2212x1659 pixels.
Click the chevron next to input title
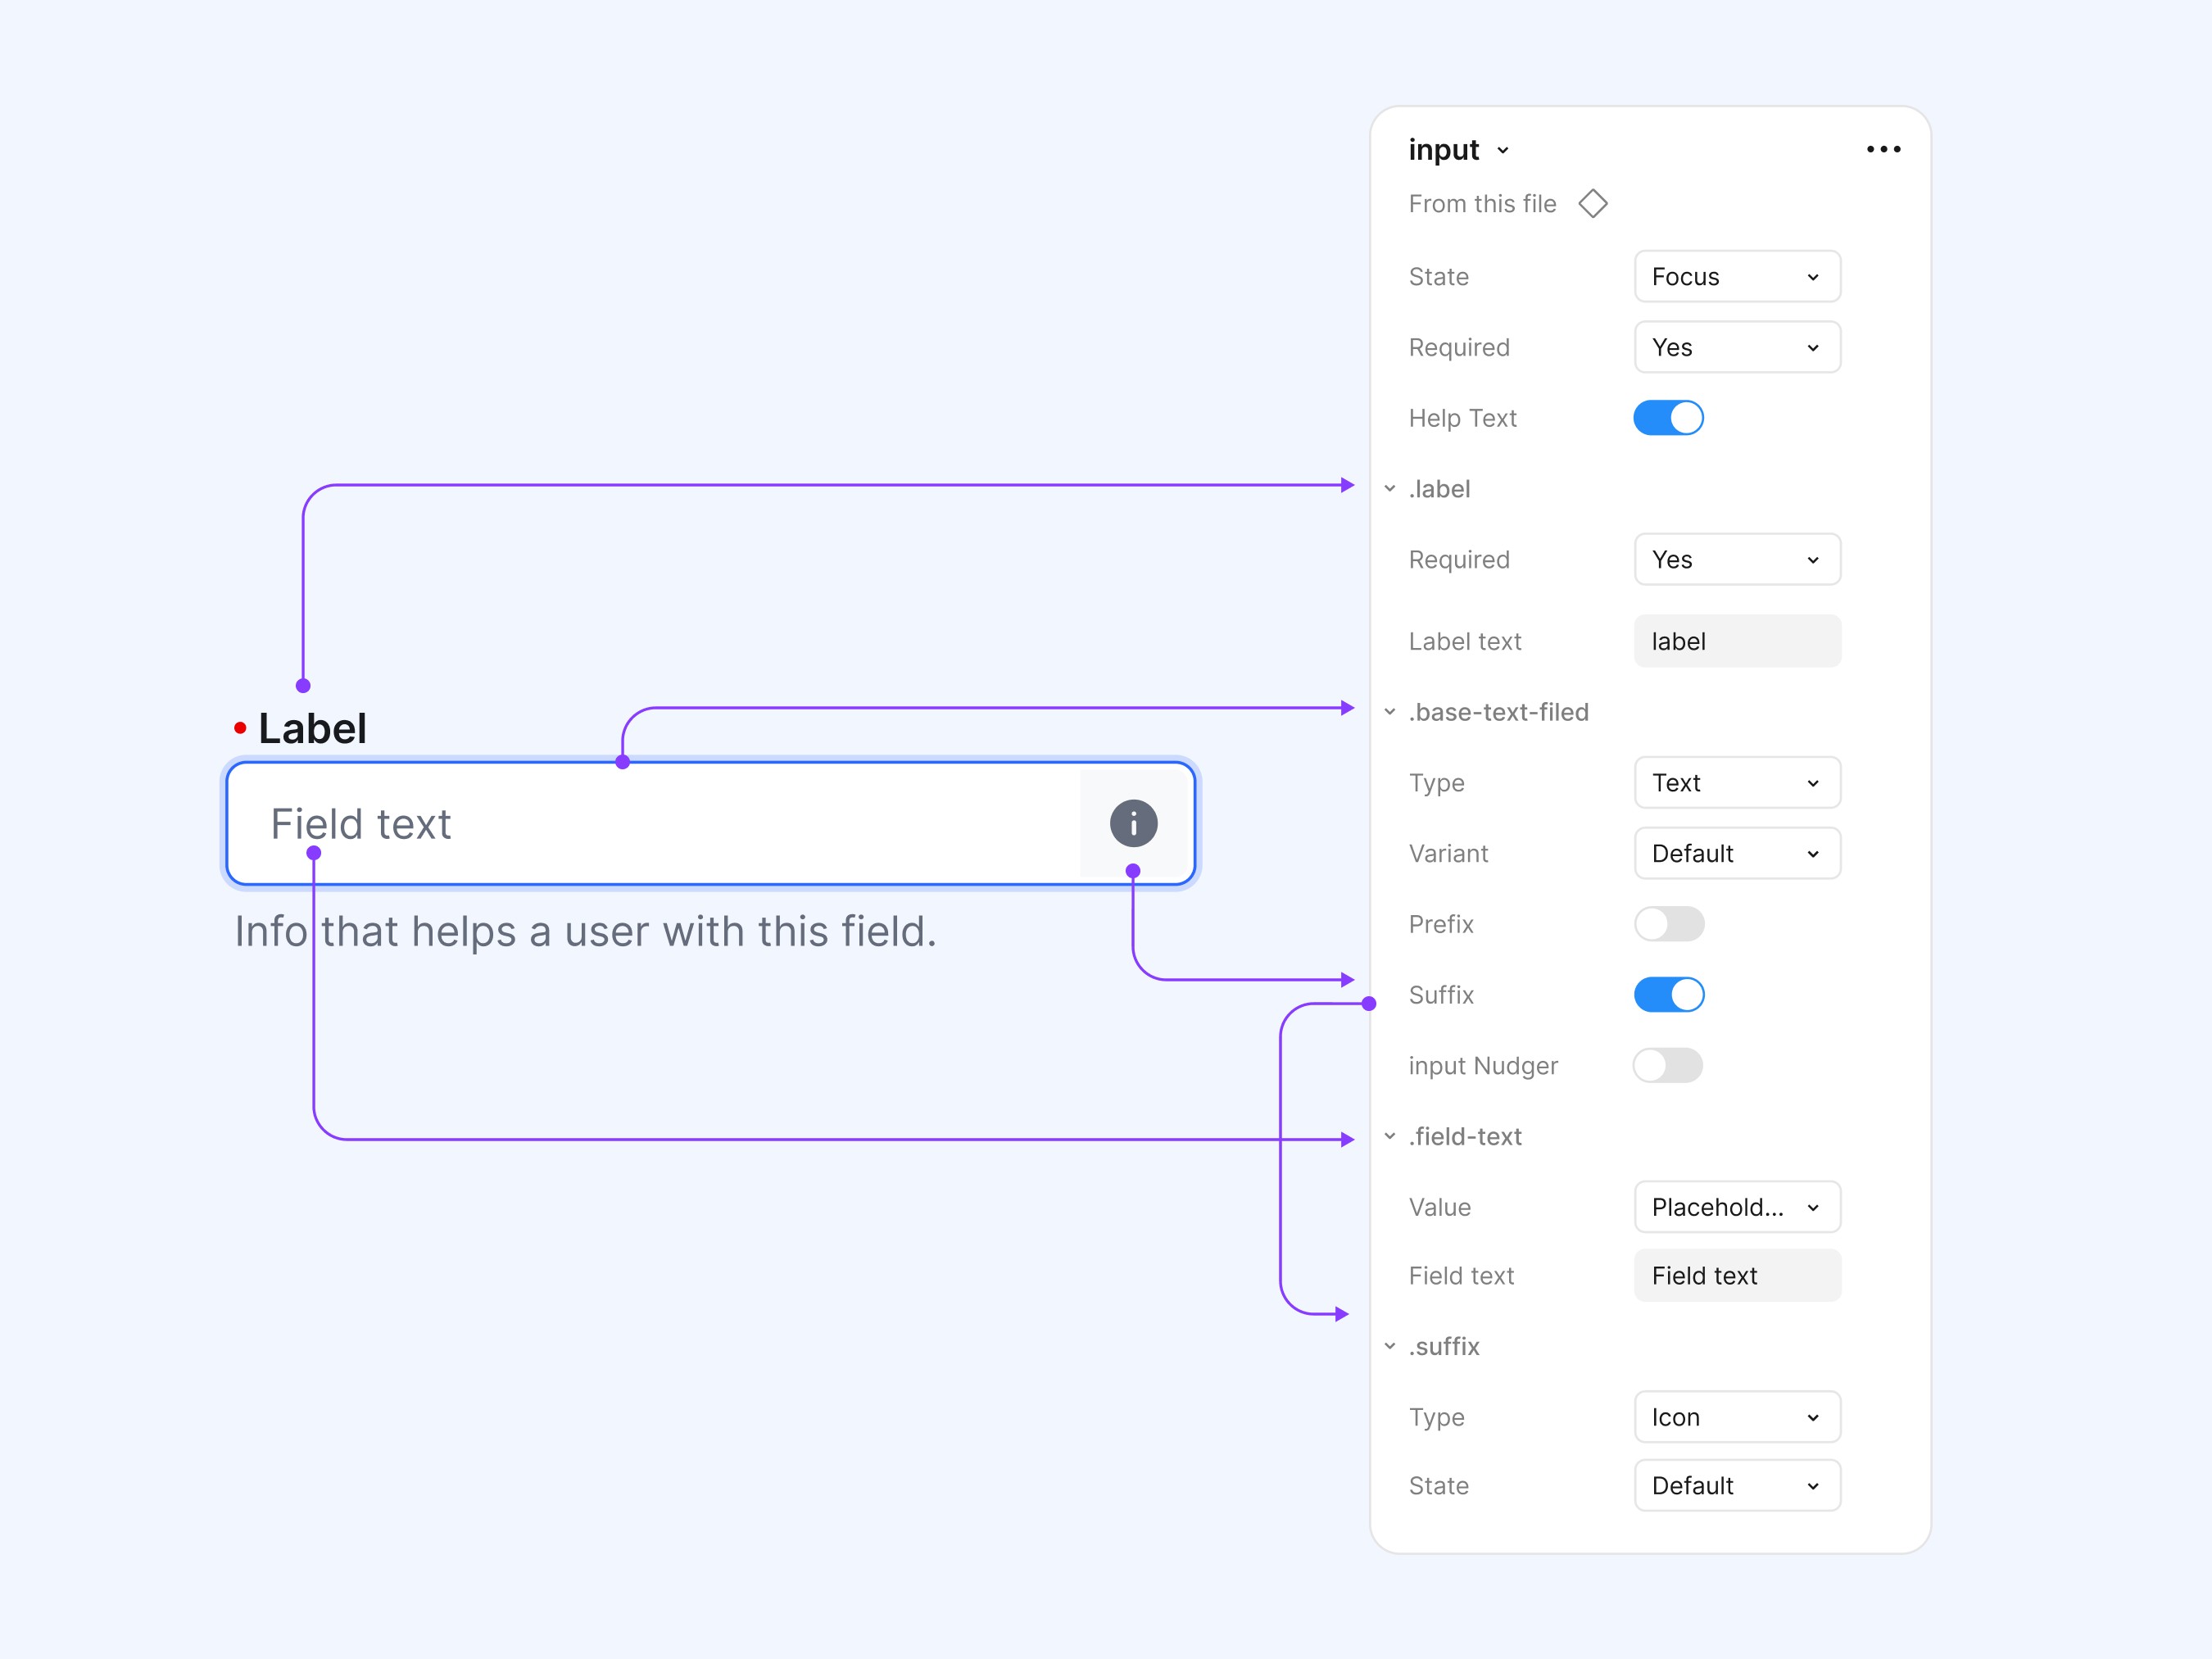coord(1502,151)
